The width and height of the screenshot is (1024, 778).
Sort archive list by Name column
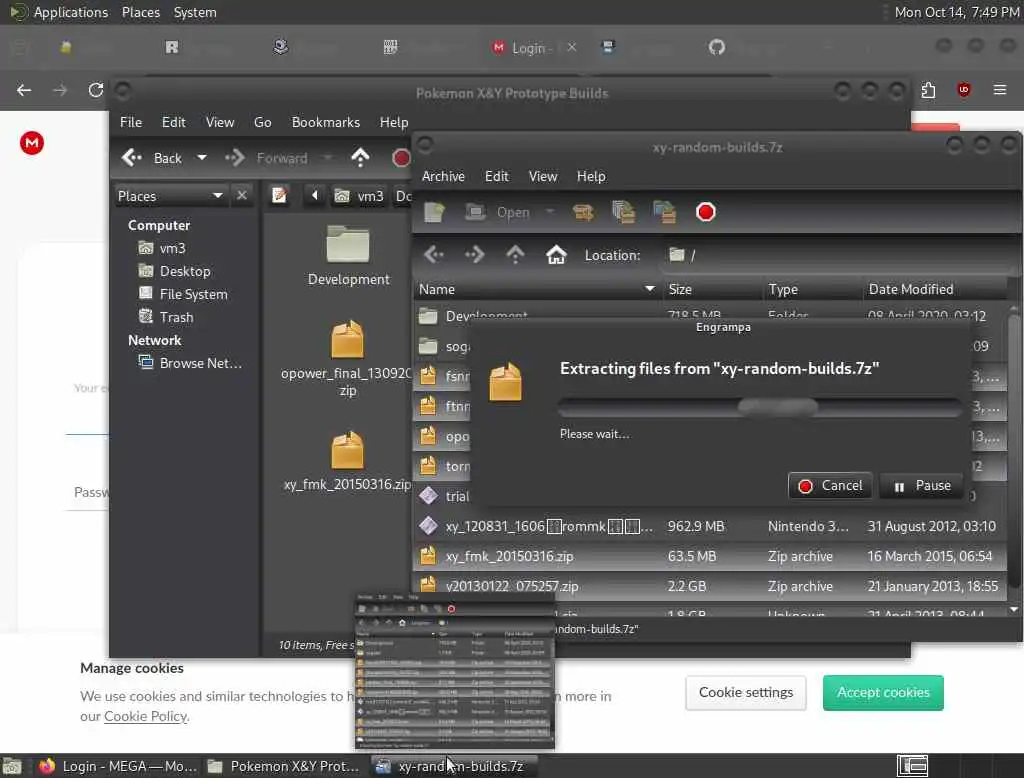[537, 289]
